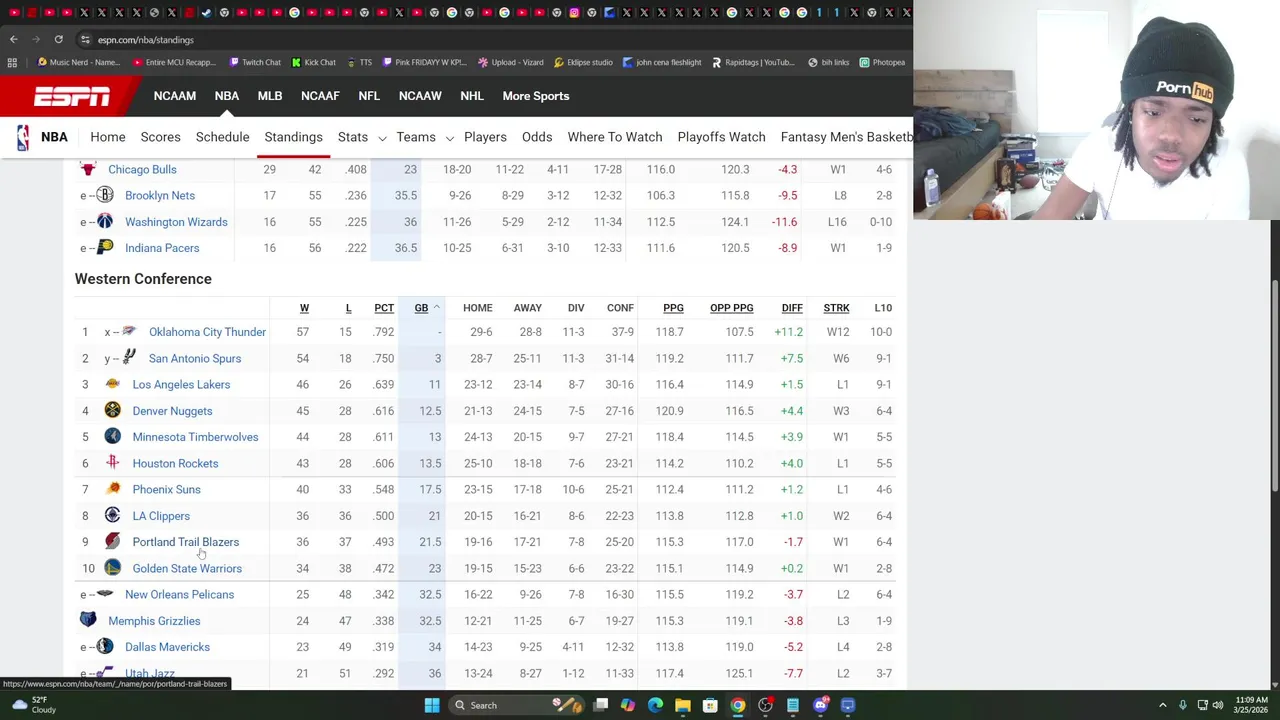Go back with the browser back arrow
Image resolution: width=1280 pixels, height=720 pixels.
[x=13, y=39]
